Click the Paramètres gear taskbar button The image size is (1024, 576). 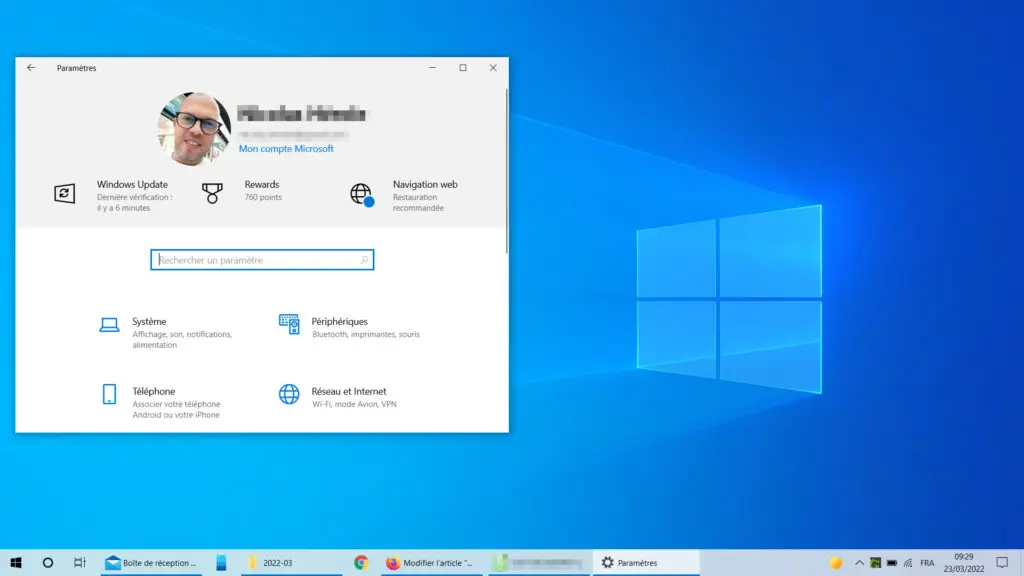pos(646,562)
